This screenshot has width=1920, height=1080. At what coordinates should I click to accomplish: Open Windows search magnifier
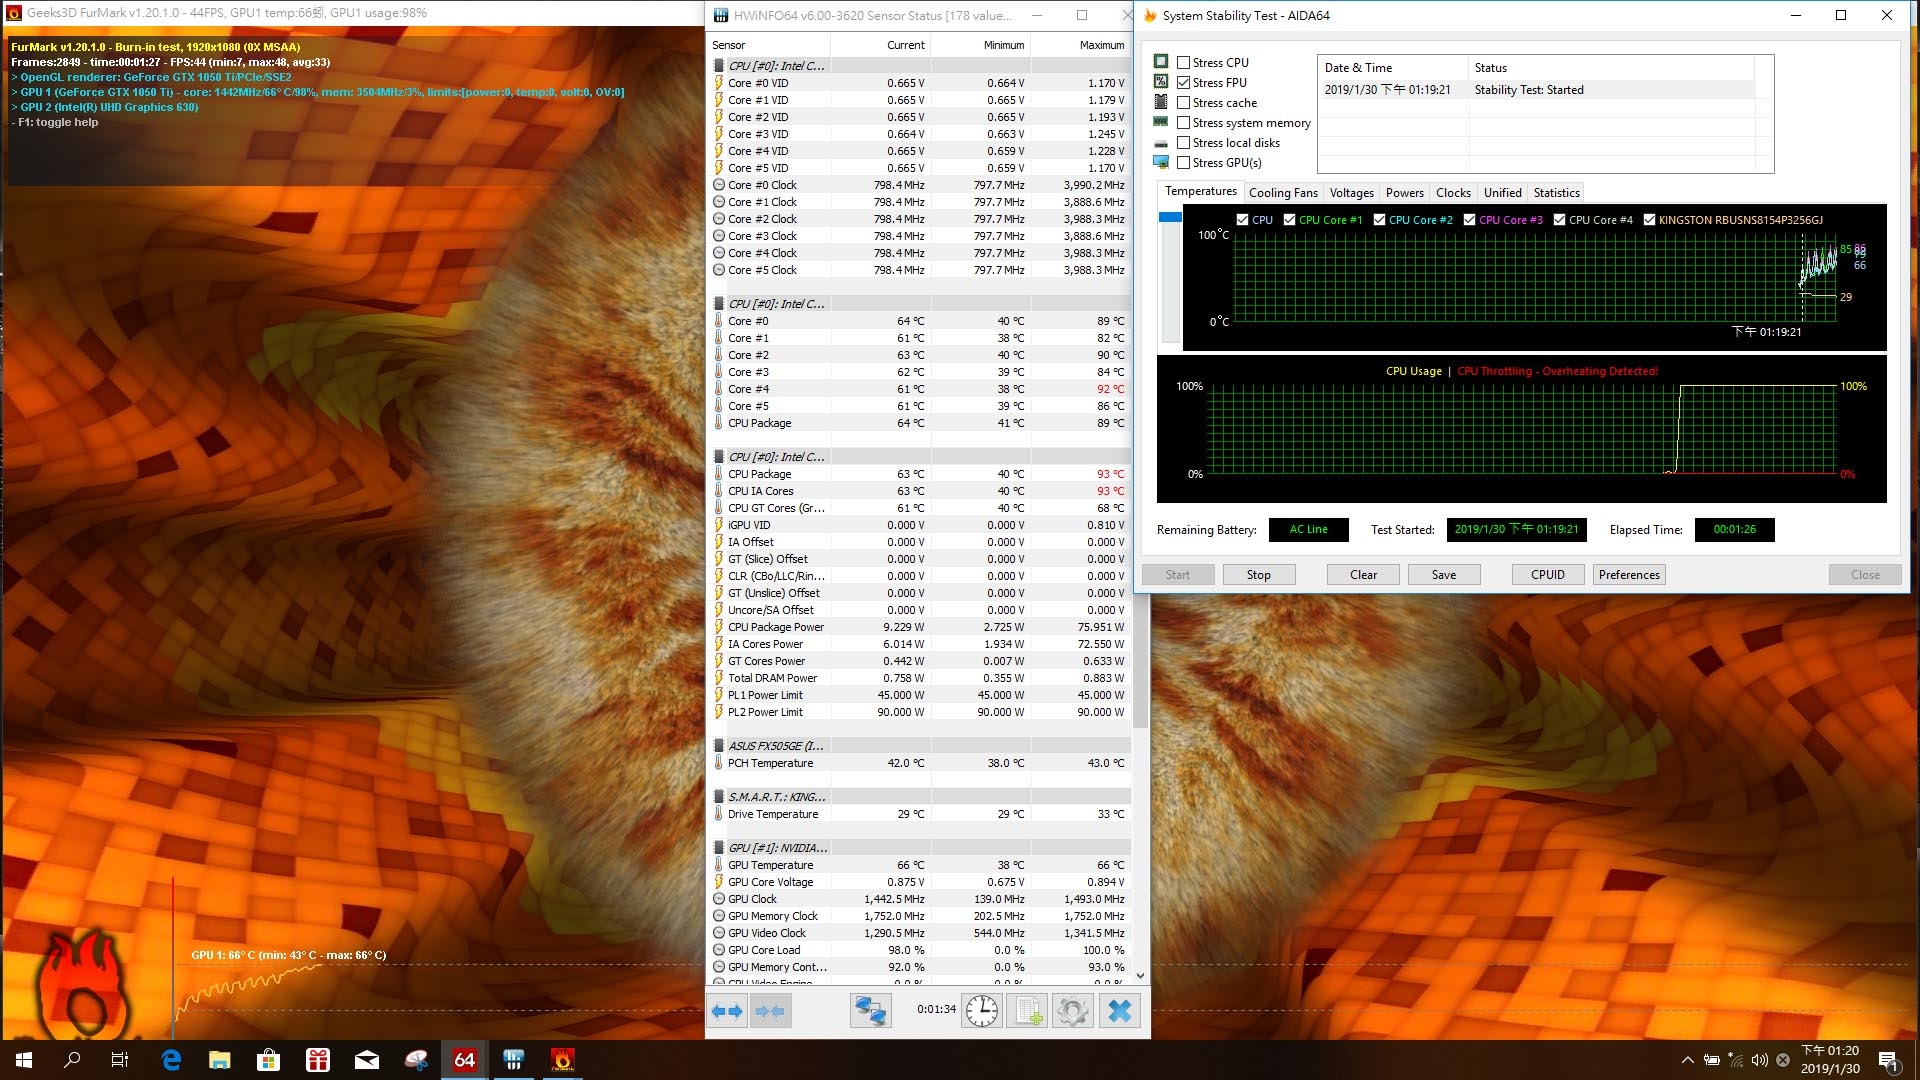pos(72,1060)
